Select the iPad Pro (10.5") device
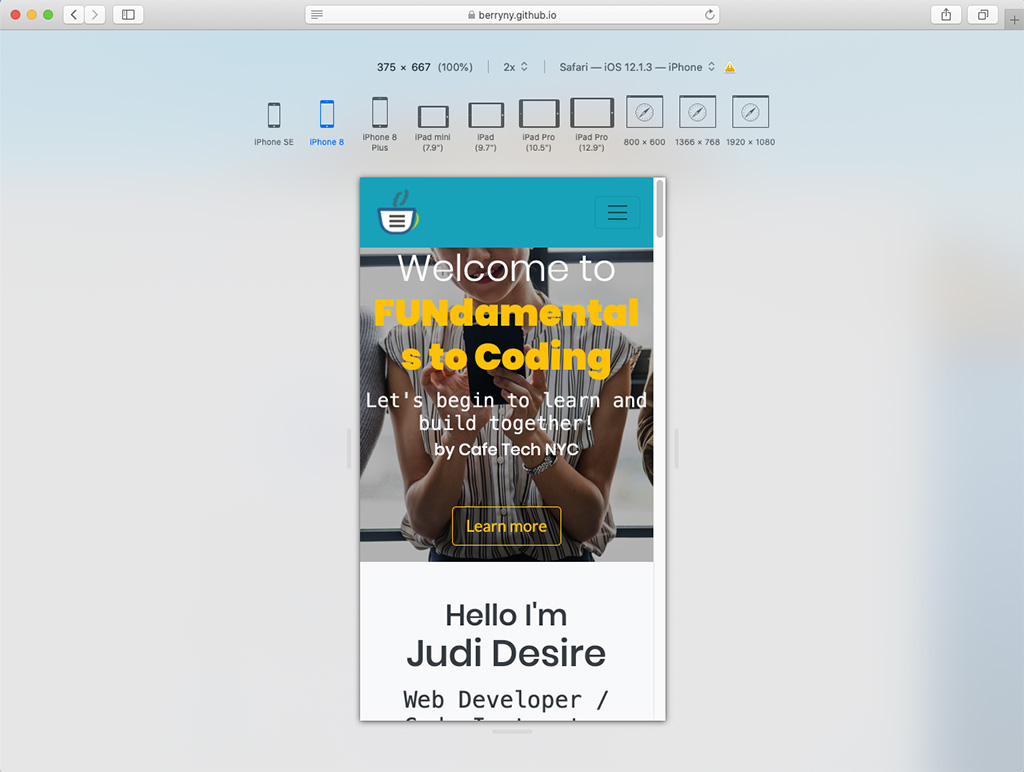1024x772 pixels. pyautogui.click(x=539, y=114)
